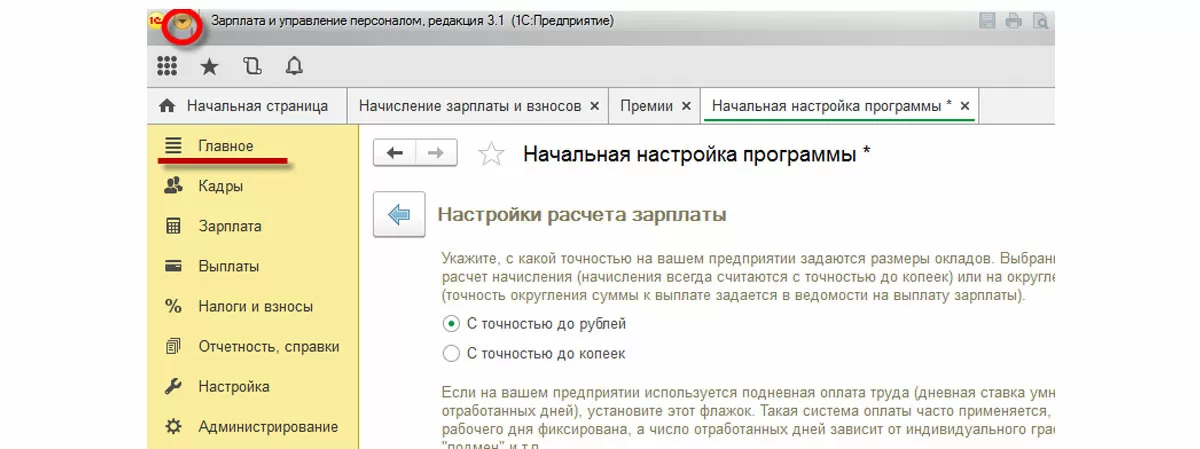Click the people icon beside Кадры

(x=173, y=186)
